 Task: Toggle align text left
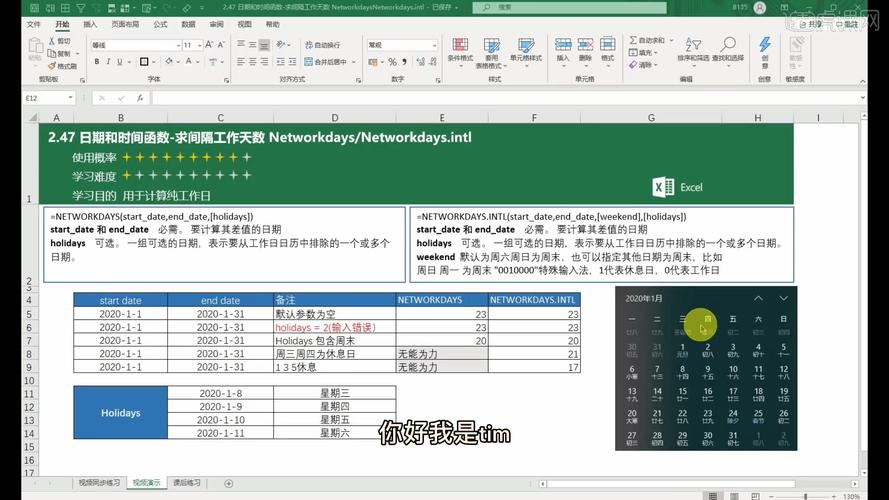(x=241, y=62)
